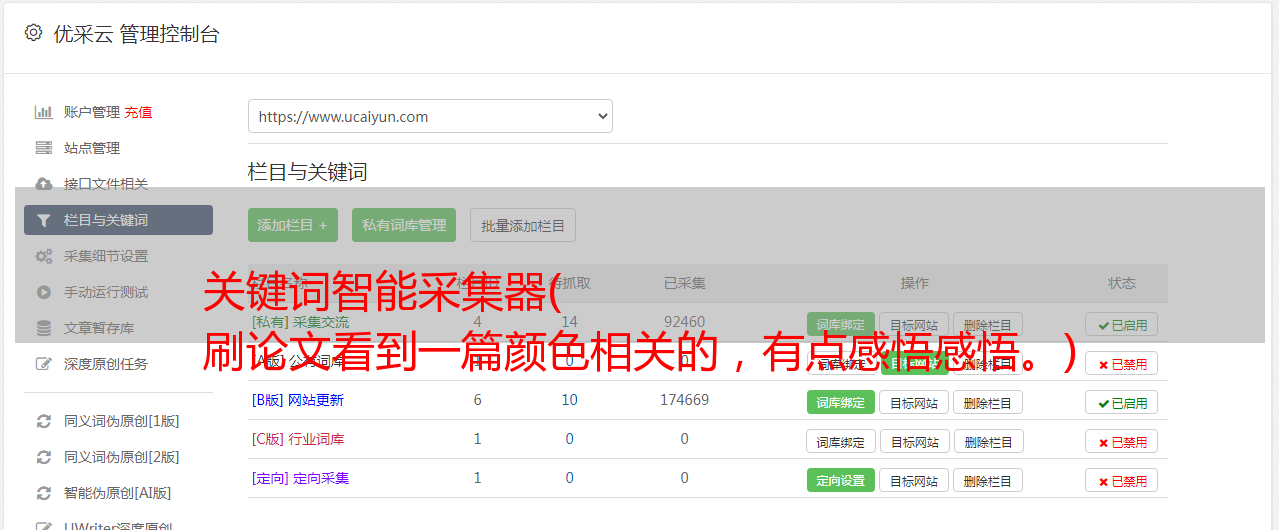Open the [B版] 网站更新 column link

pyautogui.click(x=298, y=400)
